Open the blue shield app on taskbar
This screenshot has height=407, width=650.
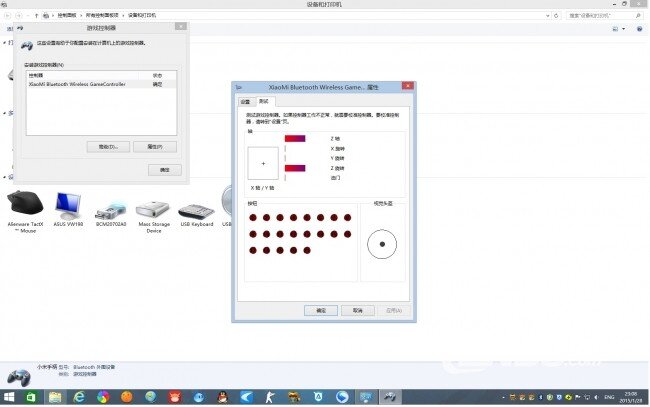(318, 397)
